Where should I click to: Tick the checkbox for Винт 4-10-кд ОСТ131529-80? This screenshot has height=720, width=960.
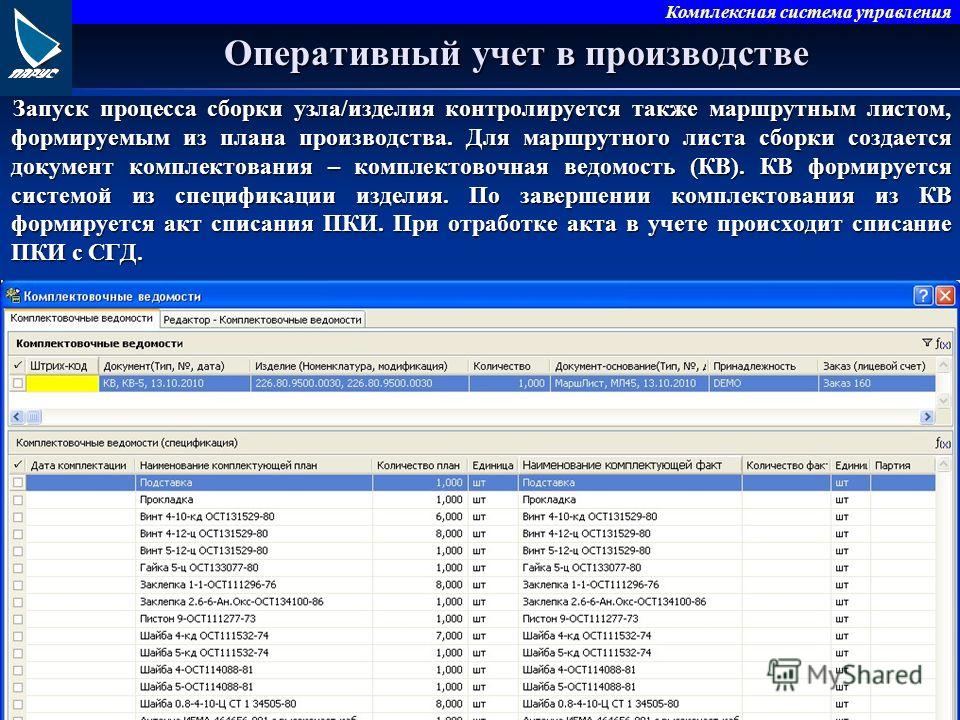point(18,517)
